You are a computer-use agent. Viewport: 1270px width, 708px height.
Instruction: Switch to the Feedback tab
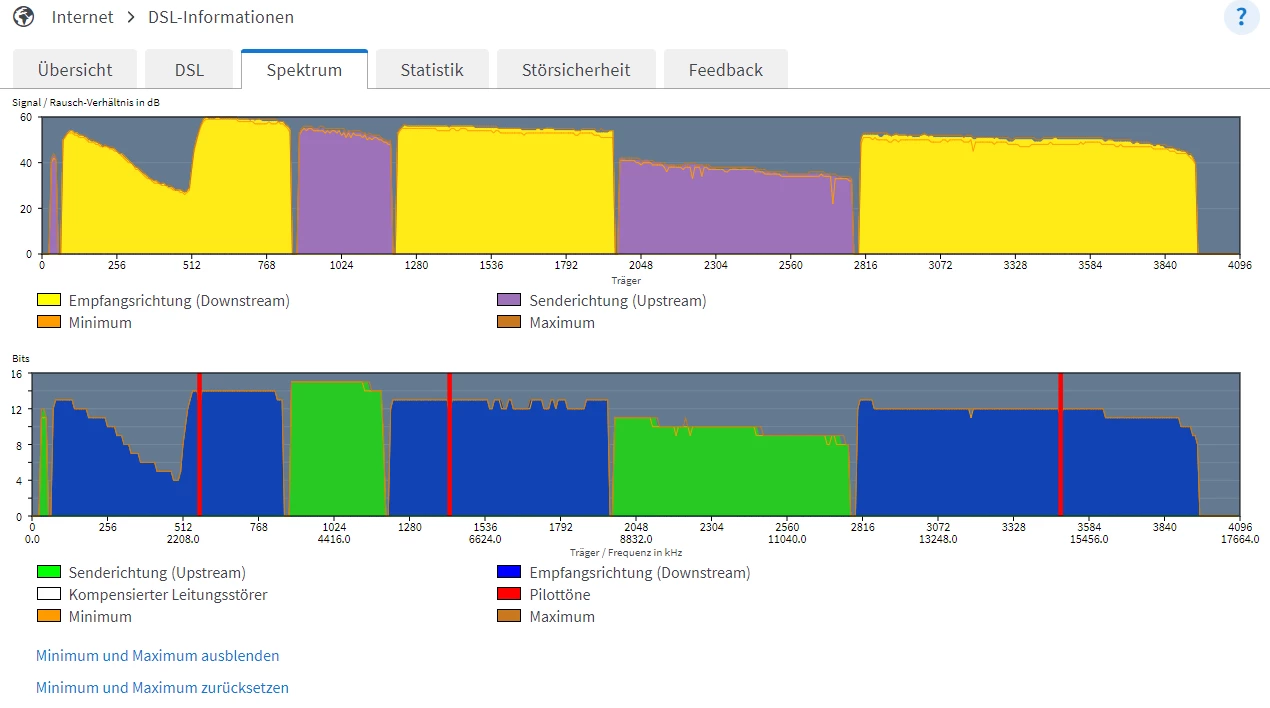[726, 70]
